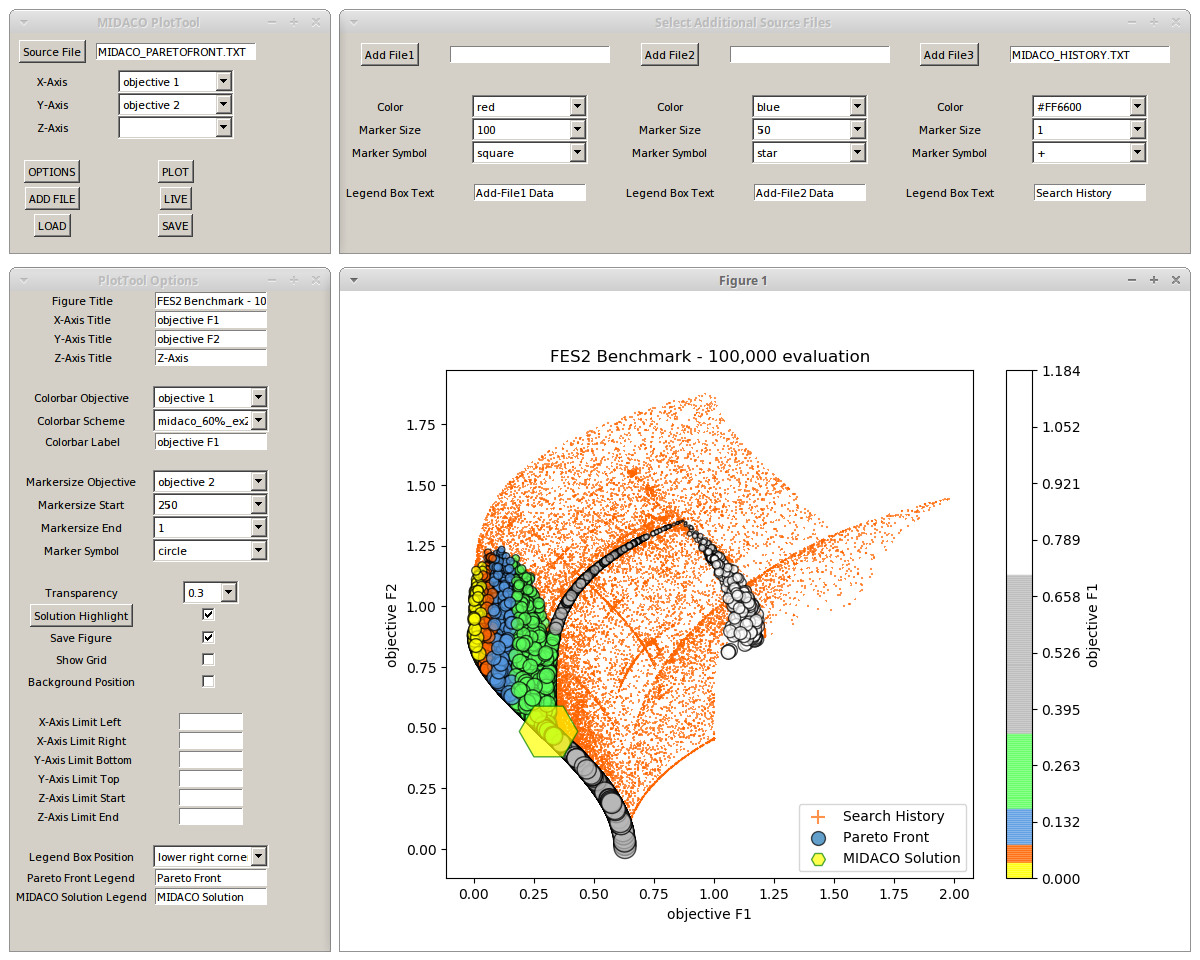The width and height of the screenshot is (1200, 960).
Task: Click the SAVE button
Action: pos(175,226)
